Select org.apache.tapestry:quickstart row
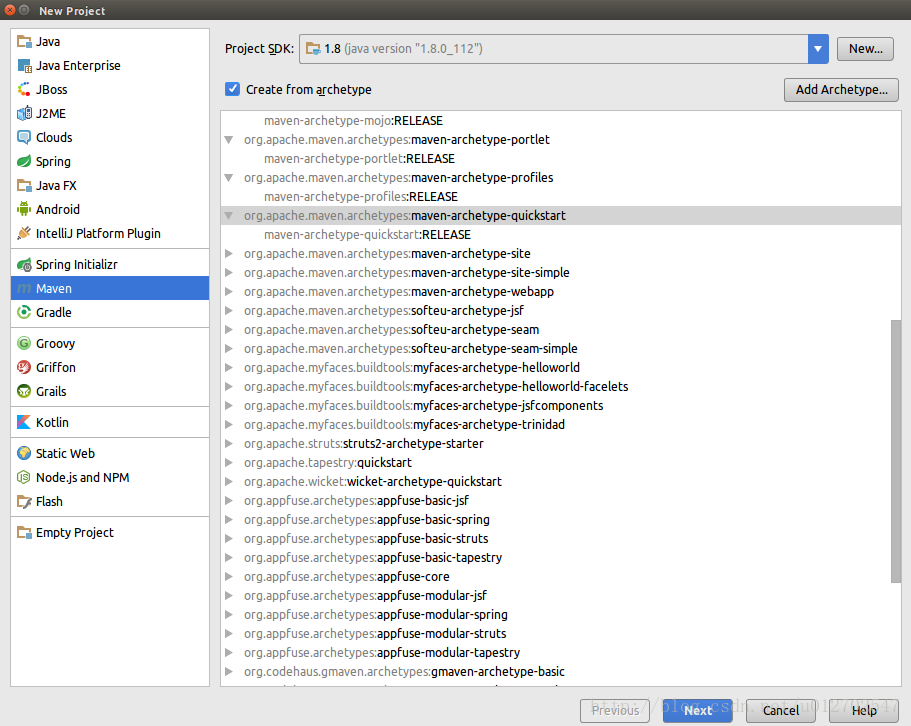 tap(561, 462)
